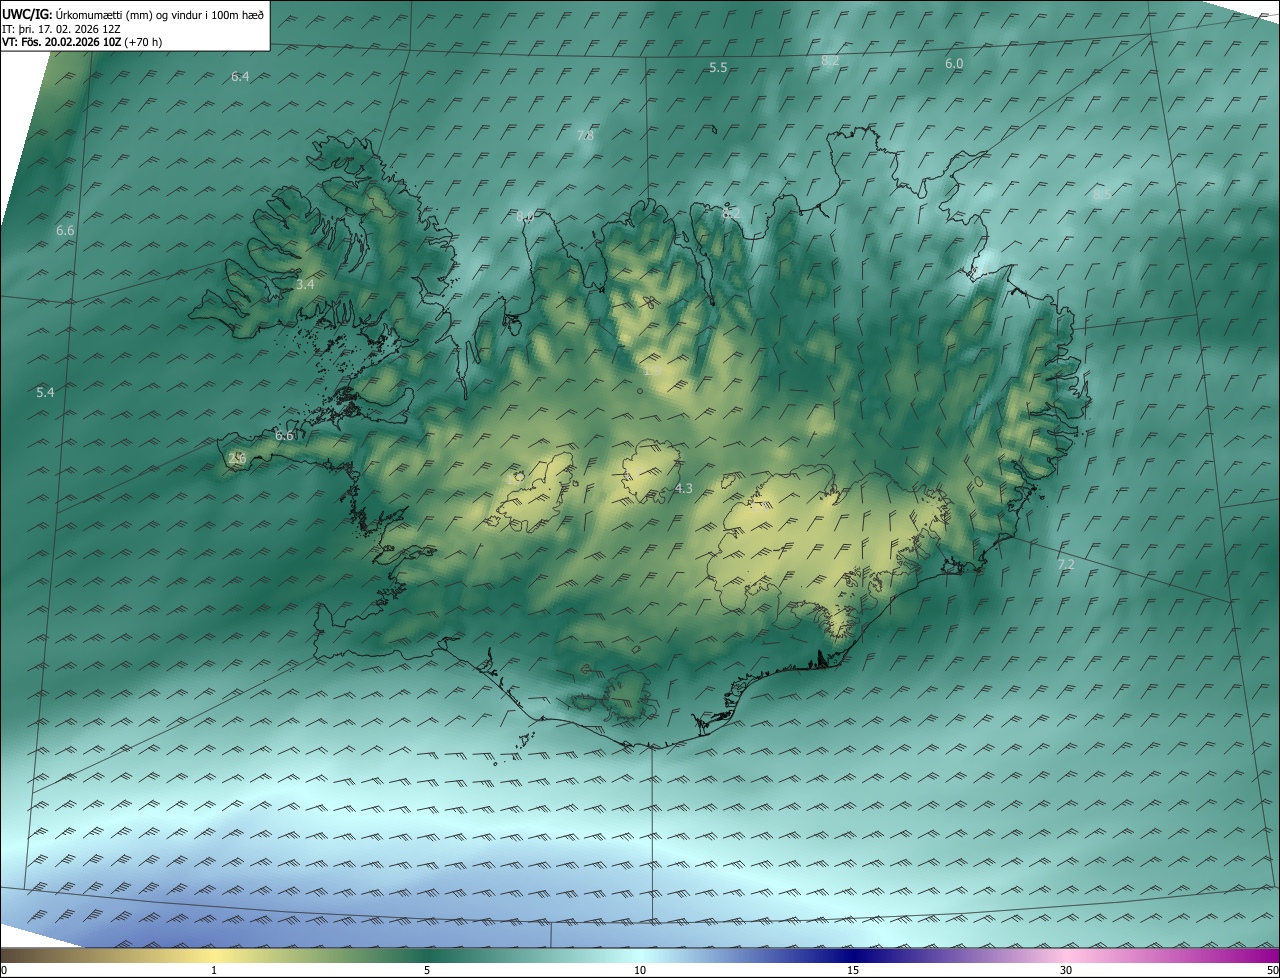Click the title 'UWC/IG: Úrkomumætti (mm) og vindur í 100m hæð'
The height and width of the screenshot is (978, 1280).
click(133, 14)
